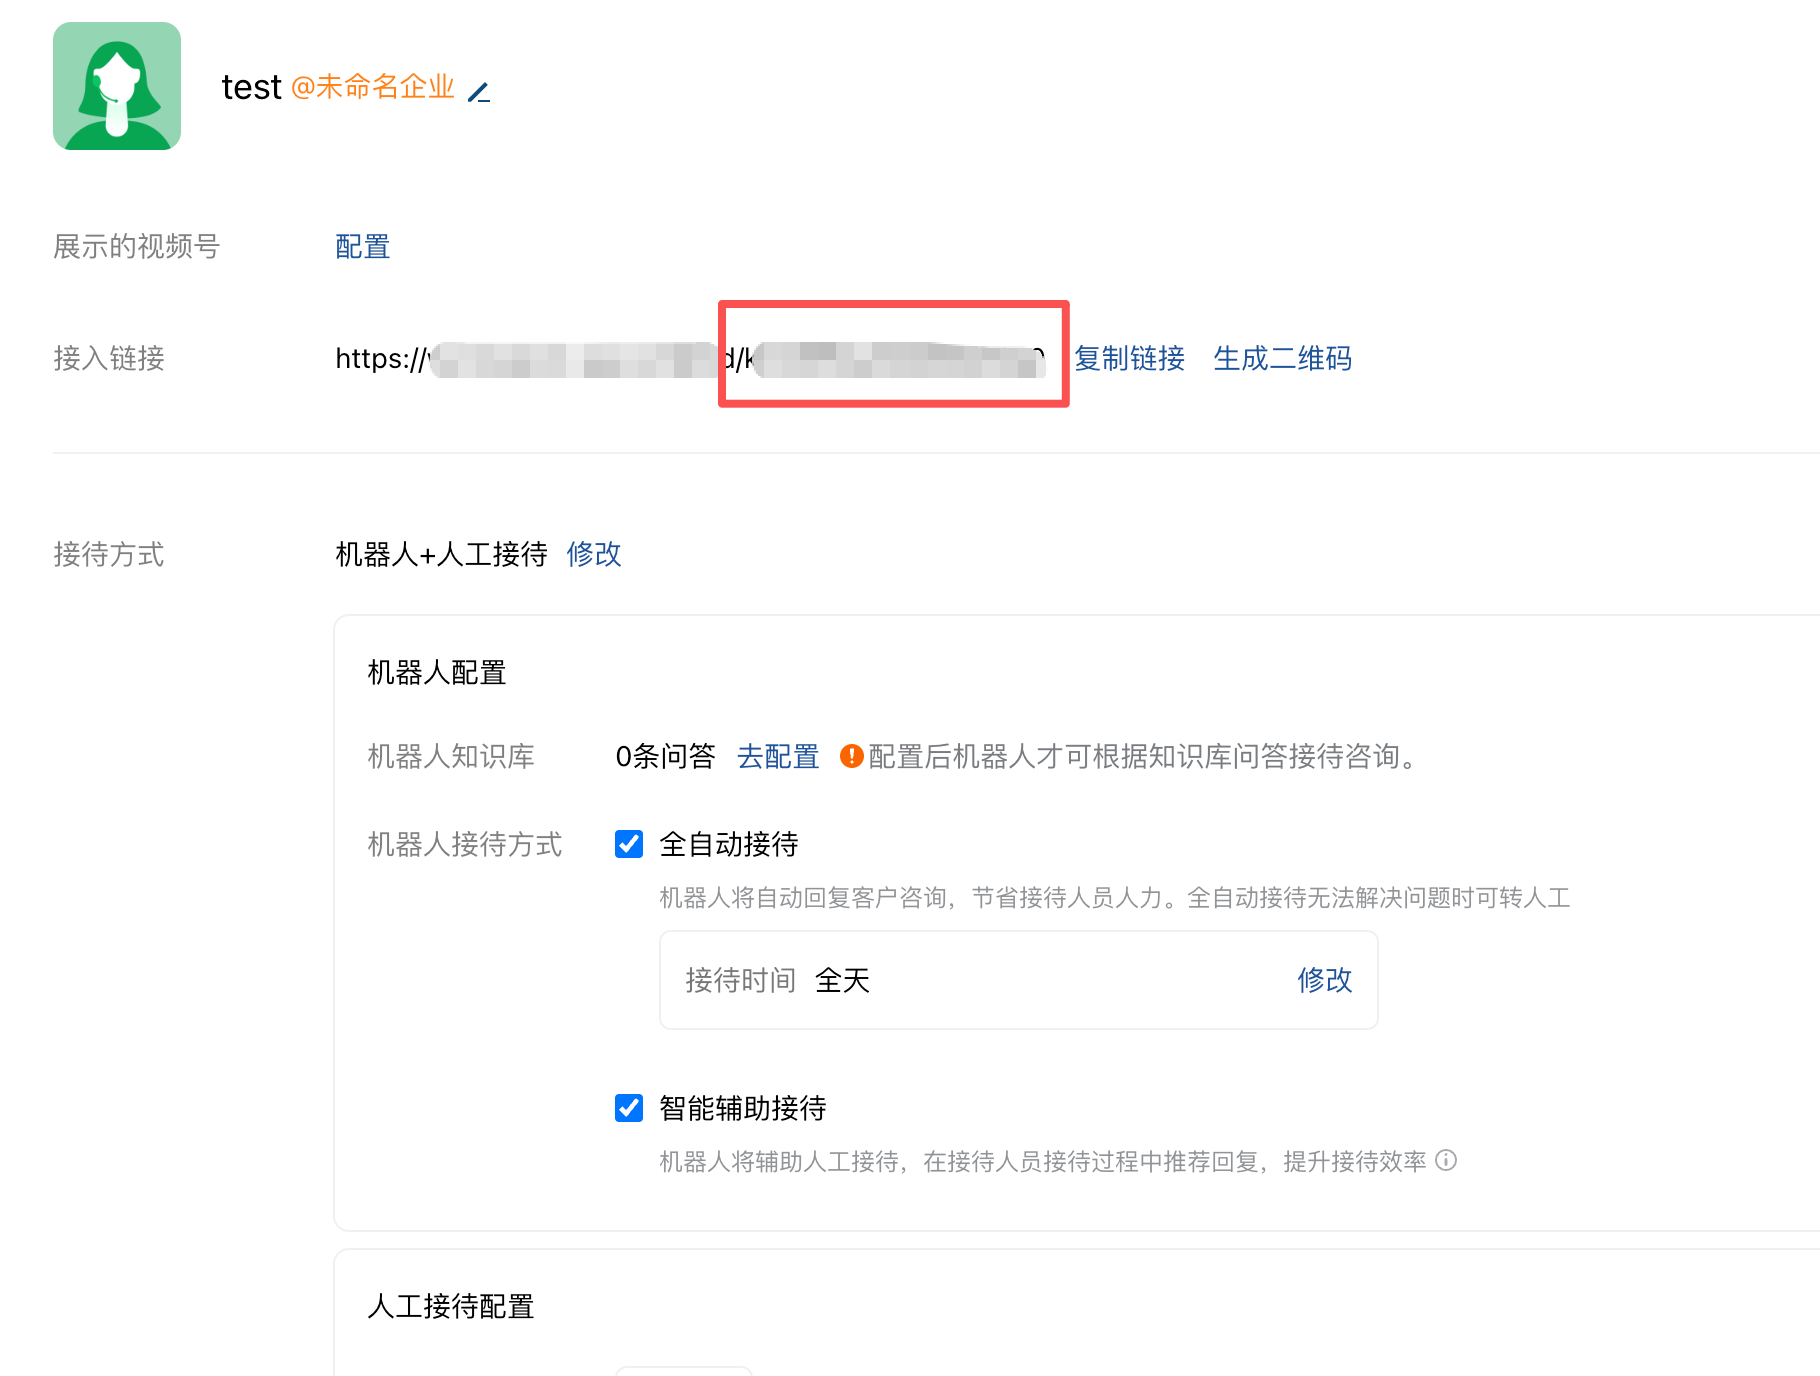Click the orange warning icon near 去配置
Viewport: 1820px width, 1376px height.
coord(851,756)
